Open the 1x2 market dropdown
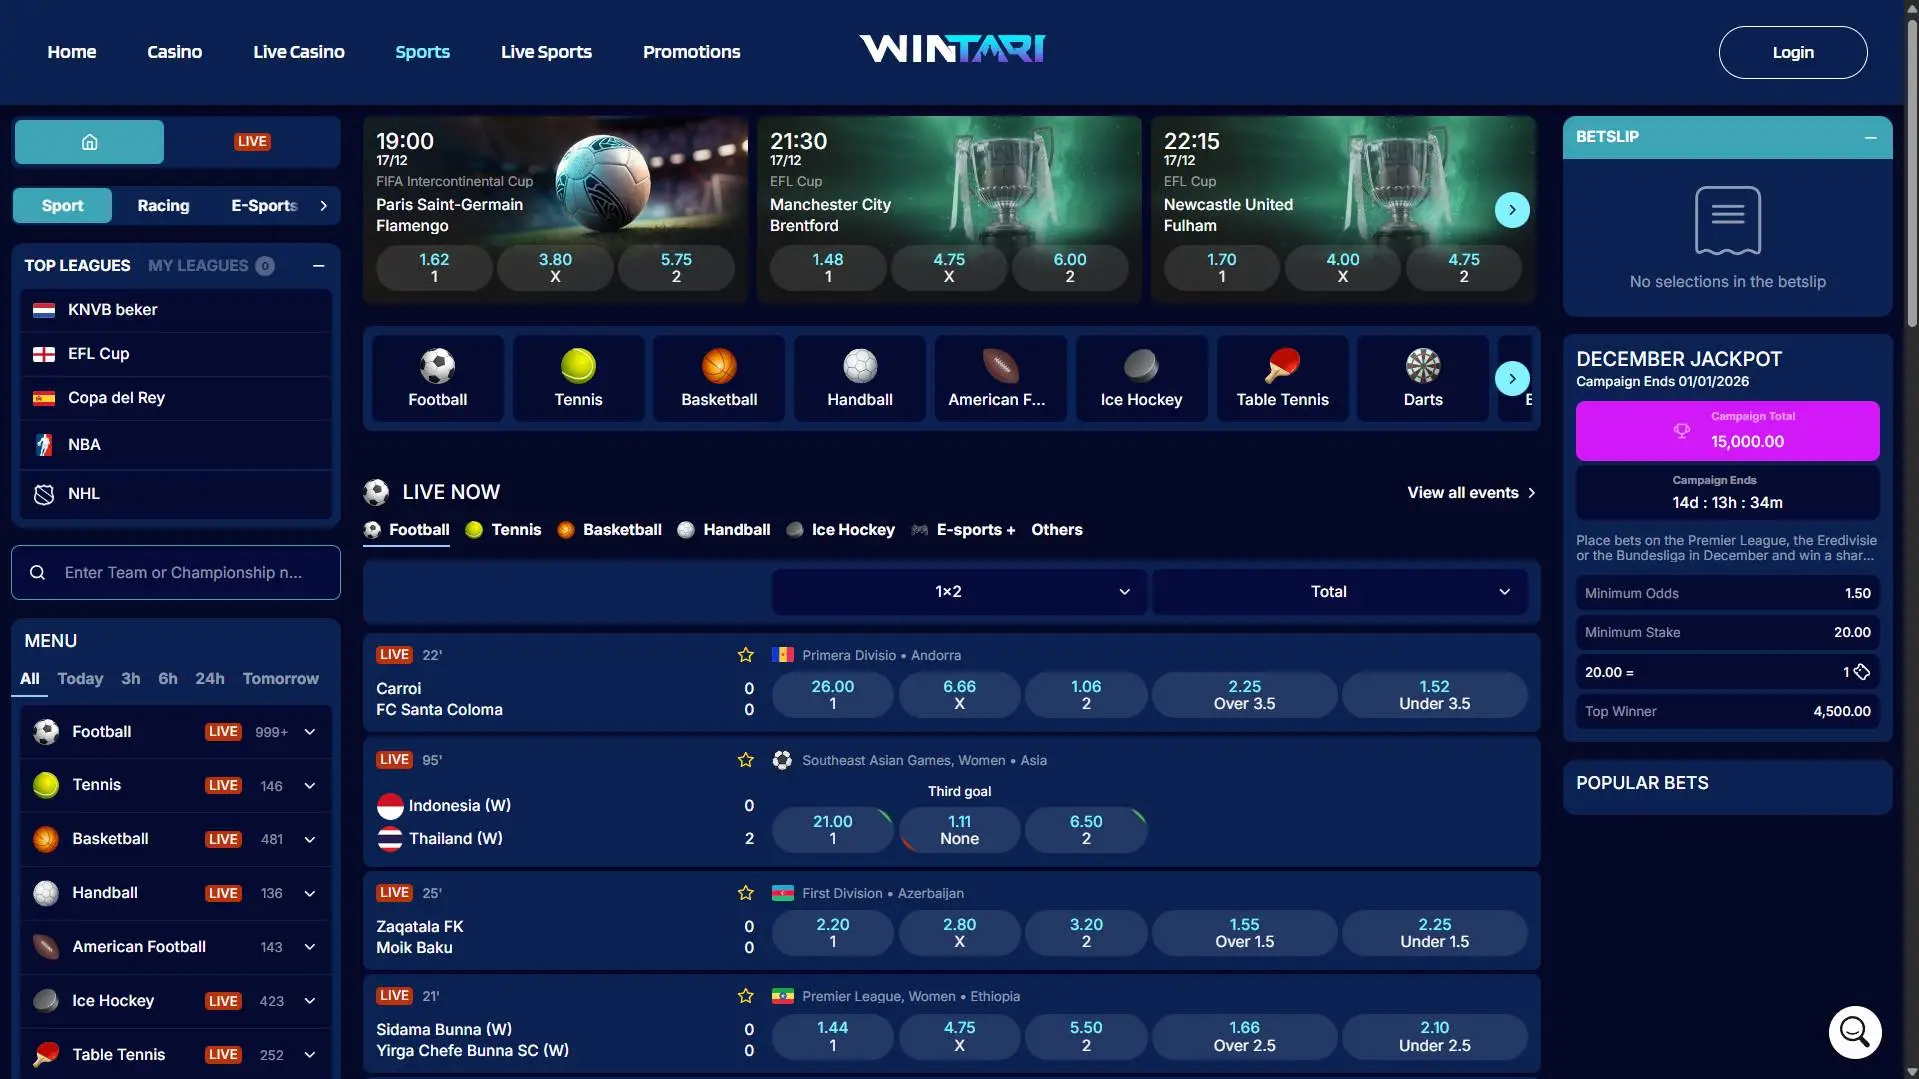1919x1079 pixels. [x=958, y=591]
